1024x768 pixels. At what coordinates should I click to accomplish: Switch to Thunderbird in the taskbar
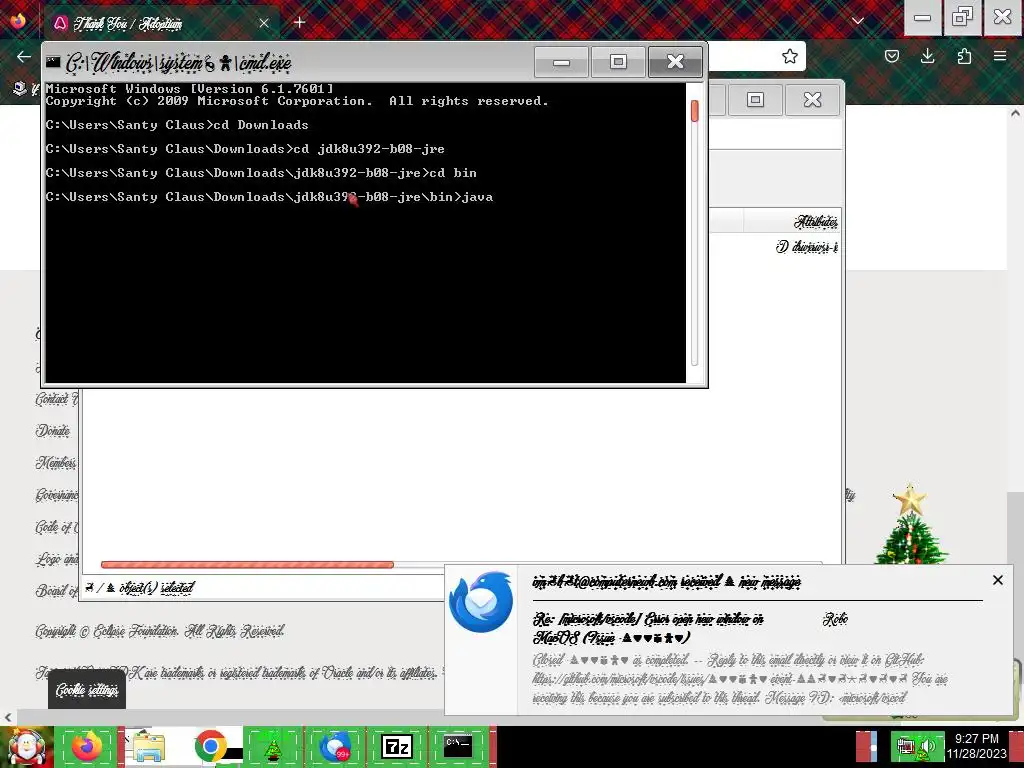coord(334,746)
